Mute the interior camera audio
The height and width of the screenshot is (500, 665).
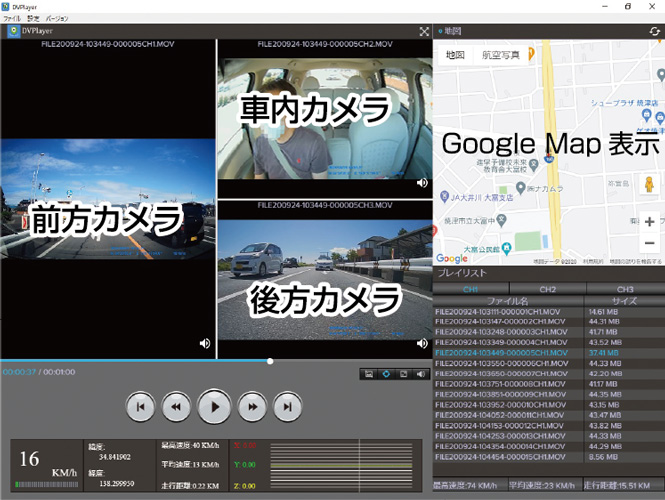click(422, 183)
